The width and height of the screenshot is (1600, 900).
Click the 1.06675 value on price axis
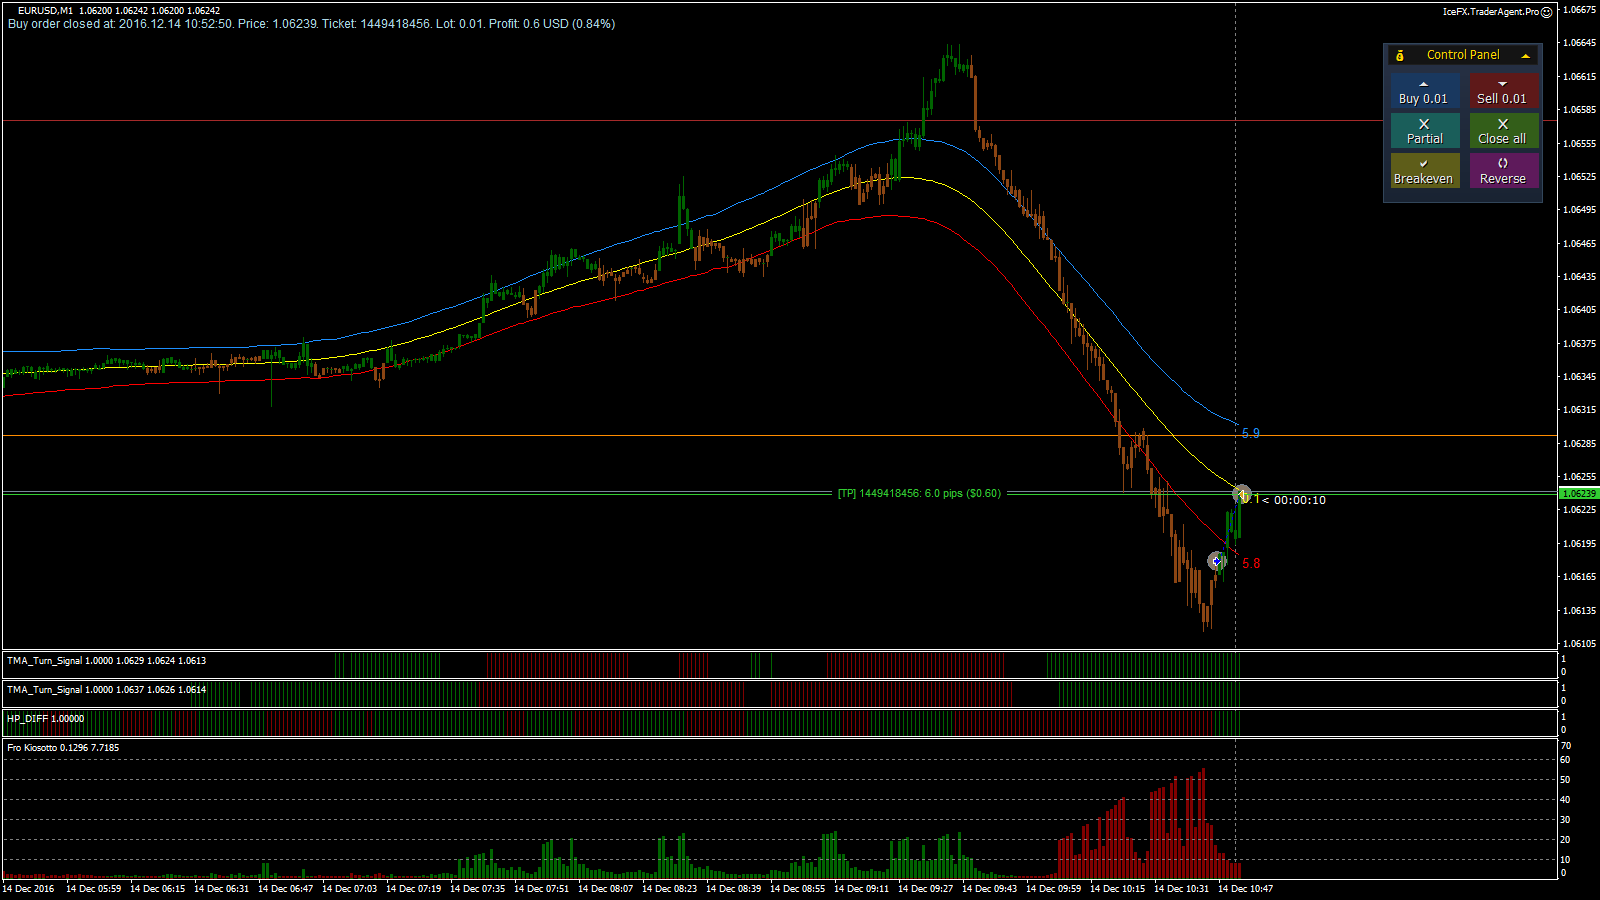(1579, 10)
